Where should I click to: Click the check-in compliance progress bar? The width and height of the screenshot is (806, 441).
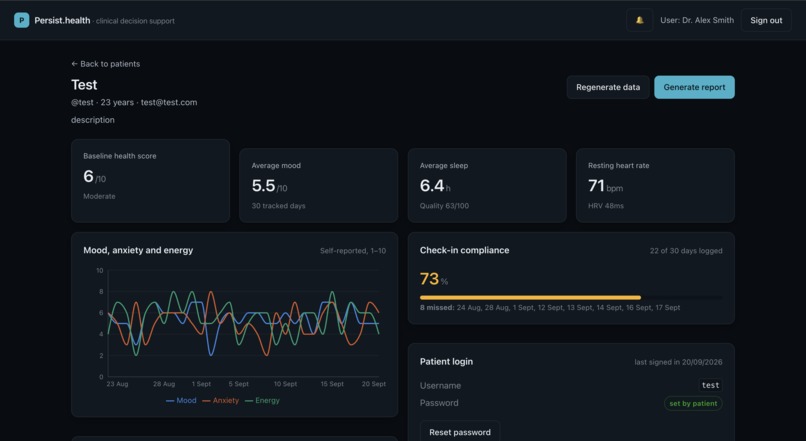click(571, 297)
